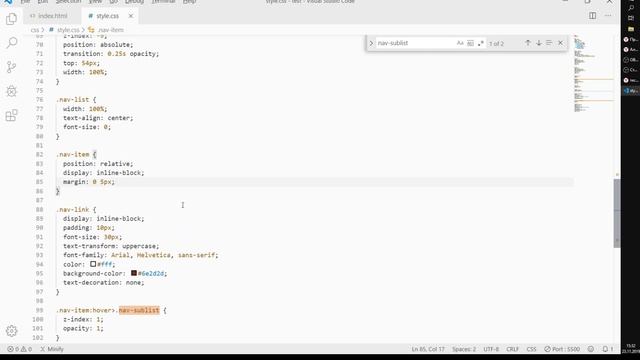Image resolution: width=640 pixels, height=360 pixels.
Task: Open the Debug menu
Action: click(134, 2)
